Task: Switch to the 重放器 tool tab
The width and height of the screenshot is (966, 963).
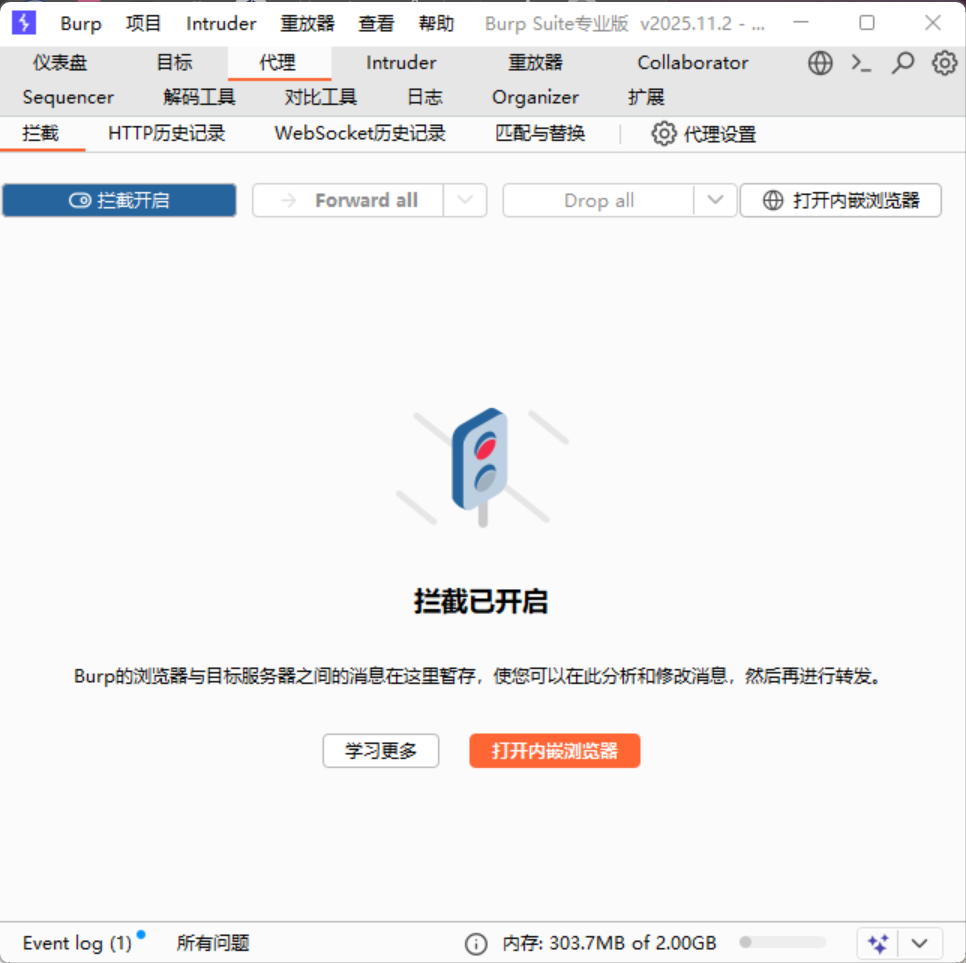Action: click(535, 63)
